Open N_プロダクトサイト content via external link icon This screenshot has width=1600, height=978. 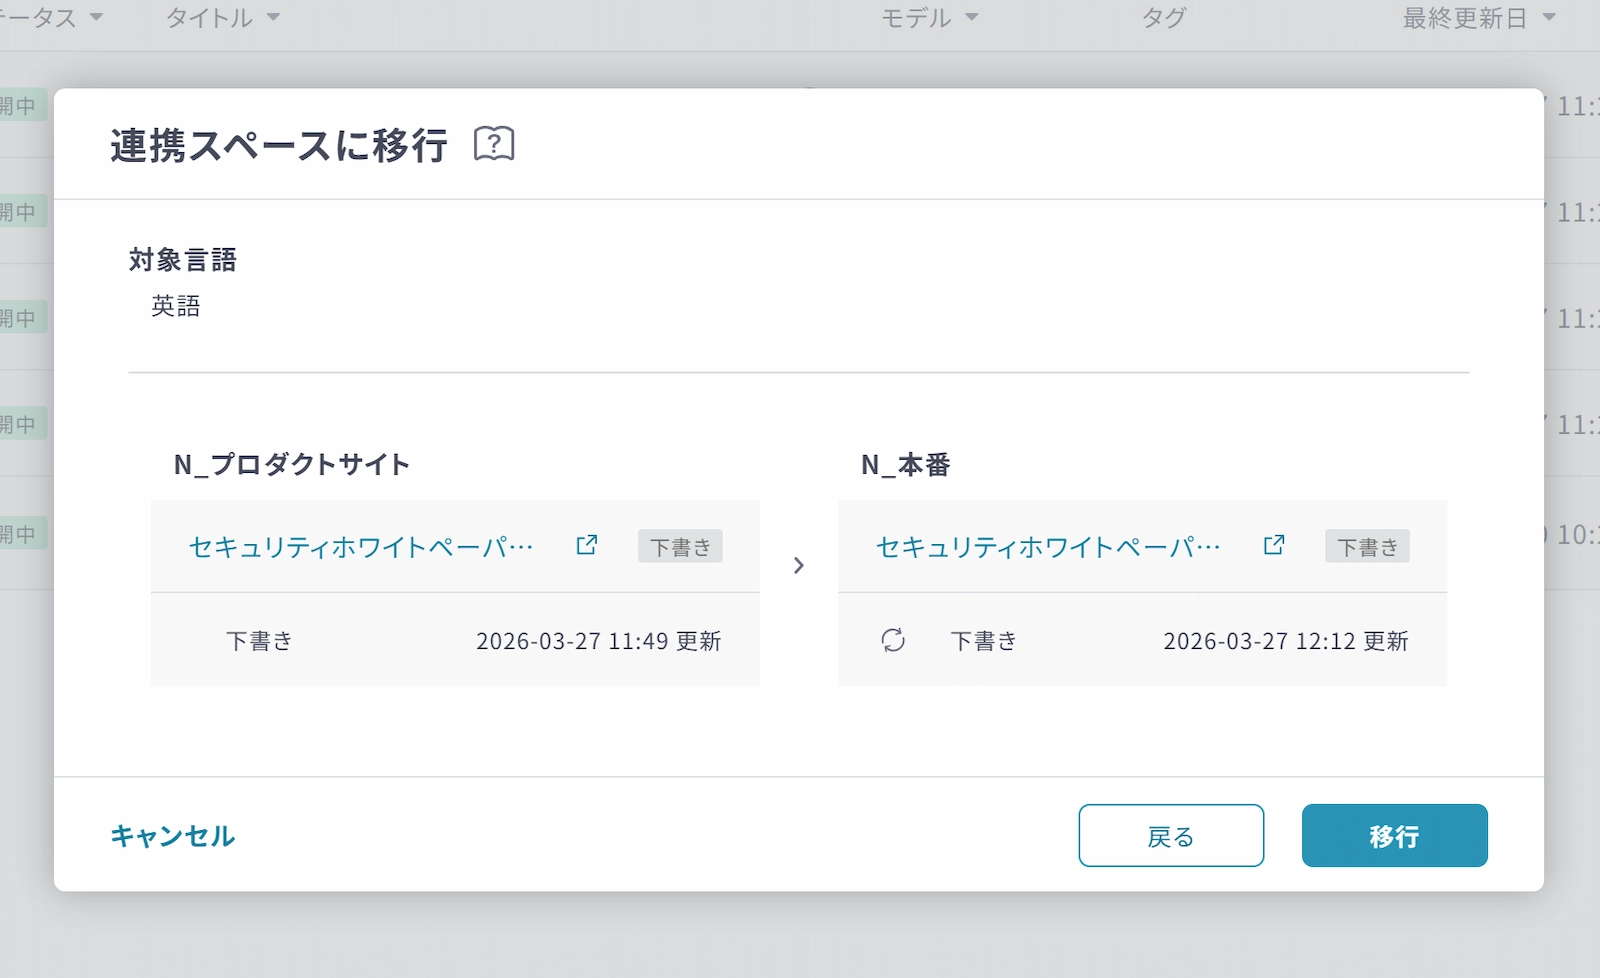[x=587, y=545]
